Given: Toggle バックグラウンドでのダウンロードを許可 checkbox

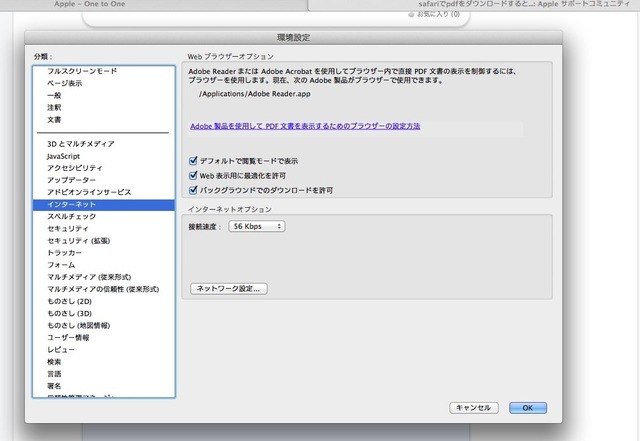Looking at the screenshot, I should pyautogui.click(x=193, y=190).
